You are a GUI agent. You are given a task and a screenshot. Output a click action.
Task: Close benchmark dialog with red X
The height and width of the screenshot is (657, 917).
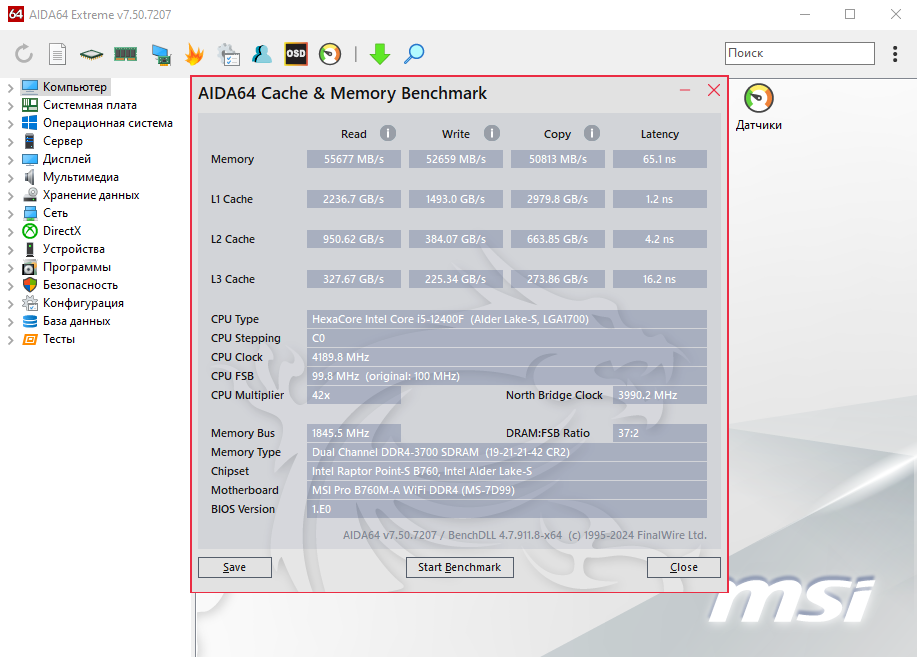click(x=713, y=90)
